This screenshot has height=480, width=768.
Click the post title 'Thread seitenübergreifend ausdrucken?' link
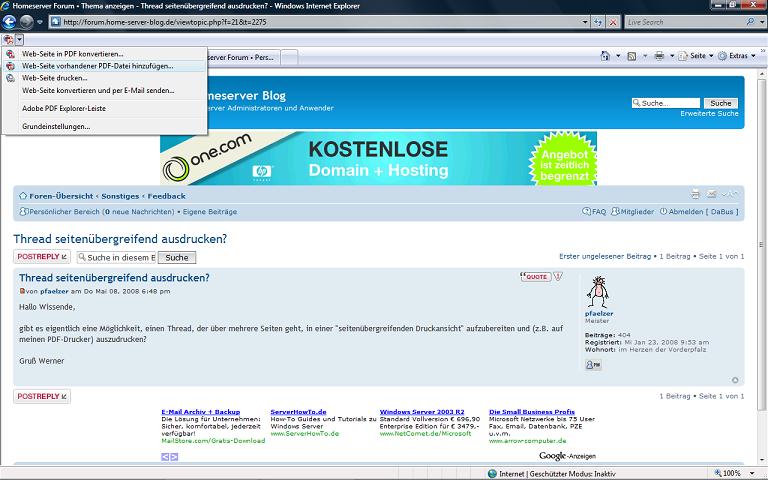coord(114,278)
